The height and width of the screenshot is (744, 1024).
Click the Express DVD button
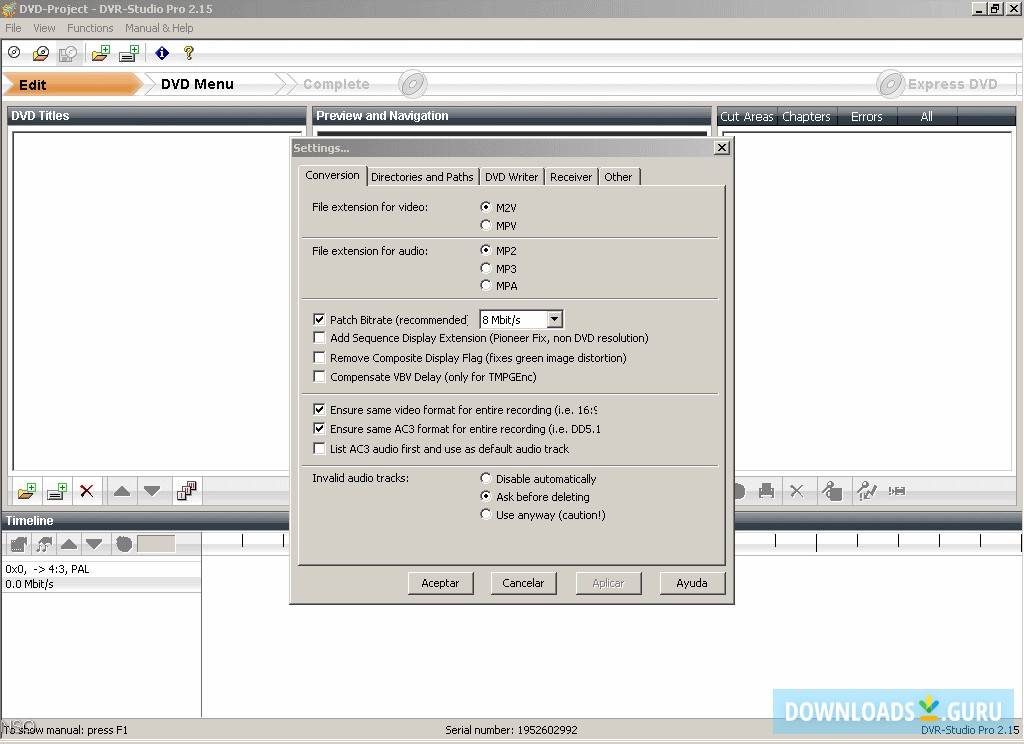tap(952, 84)
